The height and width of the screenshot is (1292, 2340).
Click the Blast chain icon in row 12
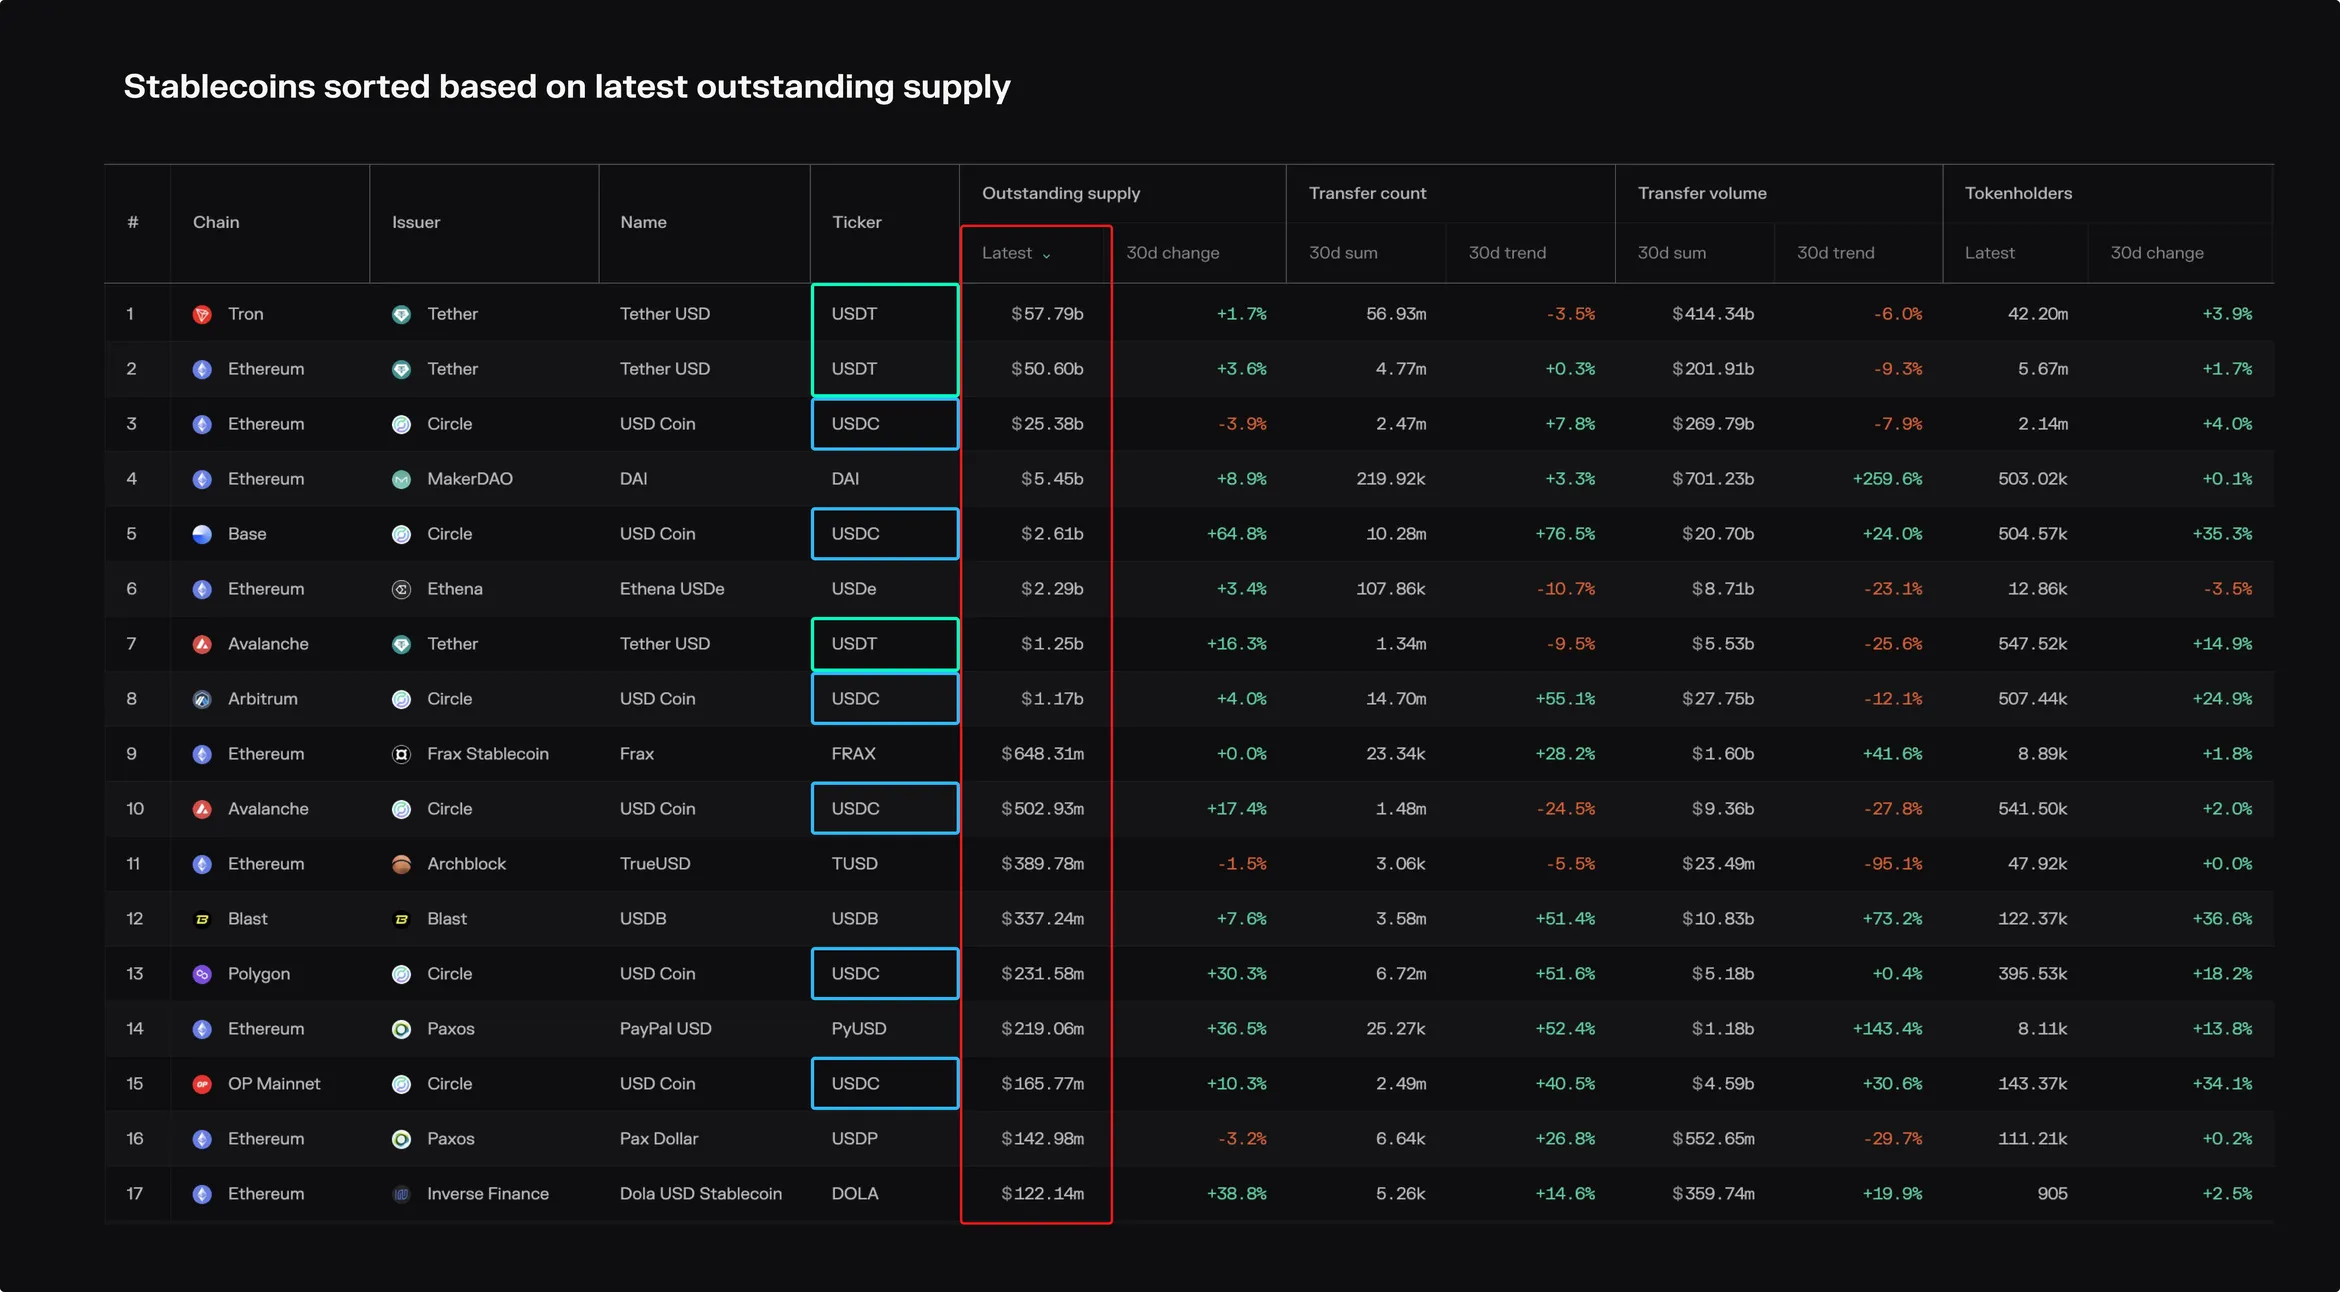202,919
